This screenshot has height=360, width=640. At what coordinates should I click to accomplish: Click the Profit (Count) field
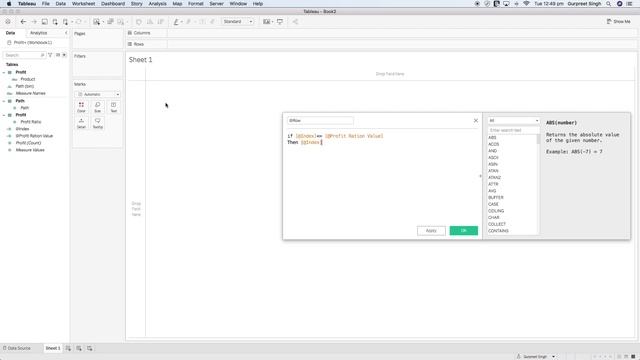28,143
